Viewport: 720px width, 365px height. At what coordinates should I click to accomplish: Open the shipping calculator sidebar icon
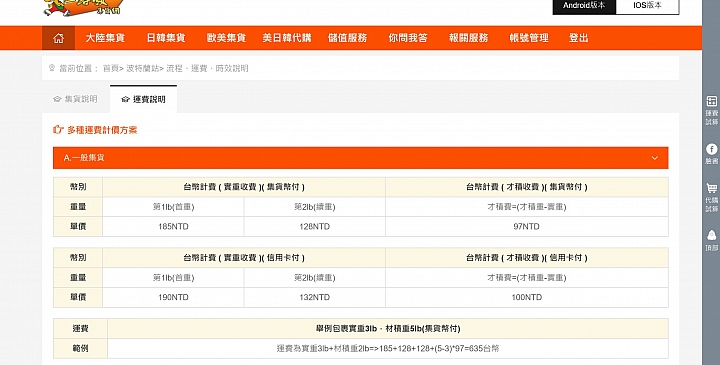711,111
